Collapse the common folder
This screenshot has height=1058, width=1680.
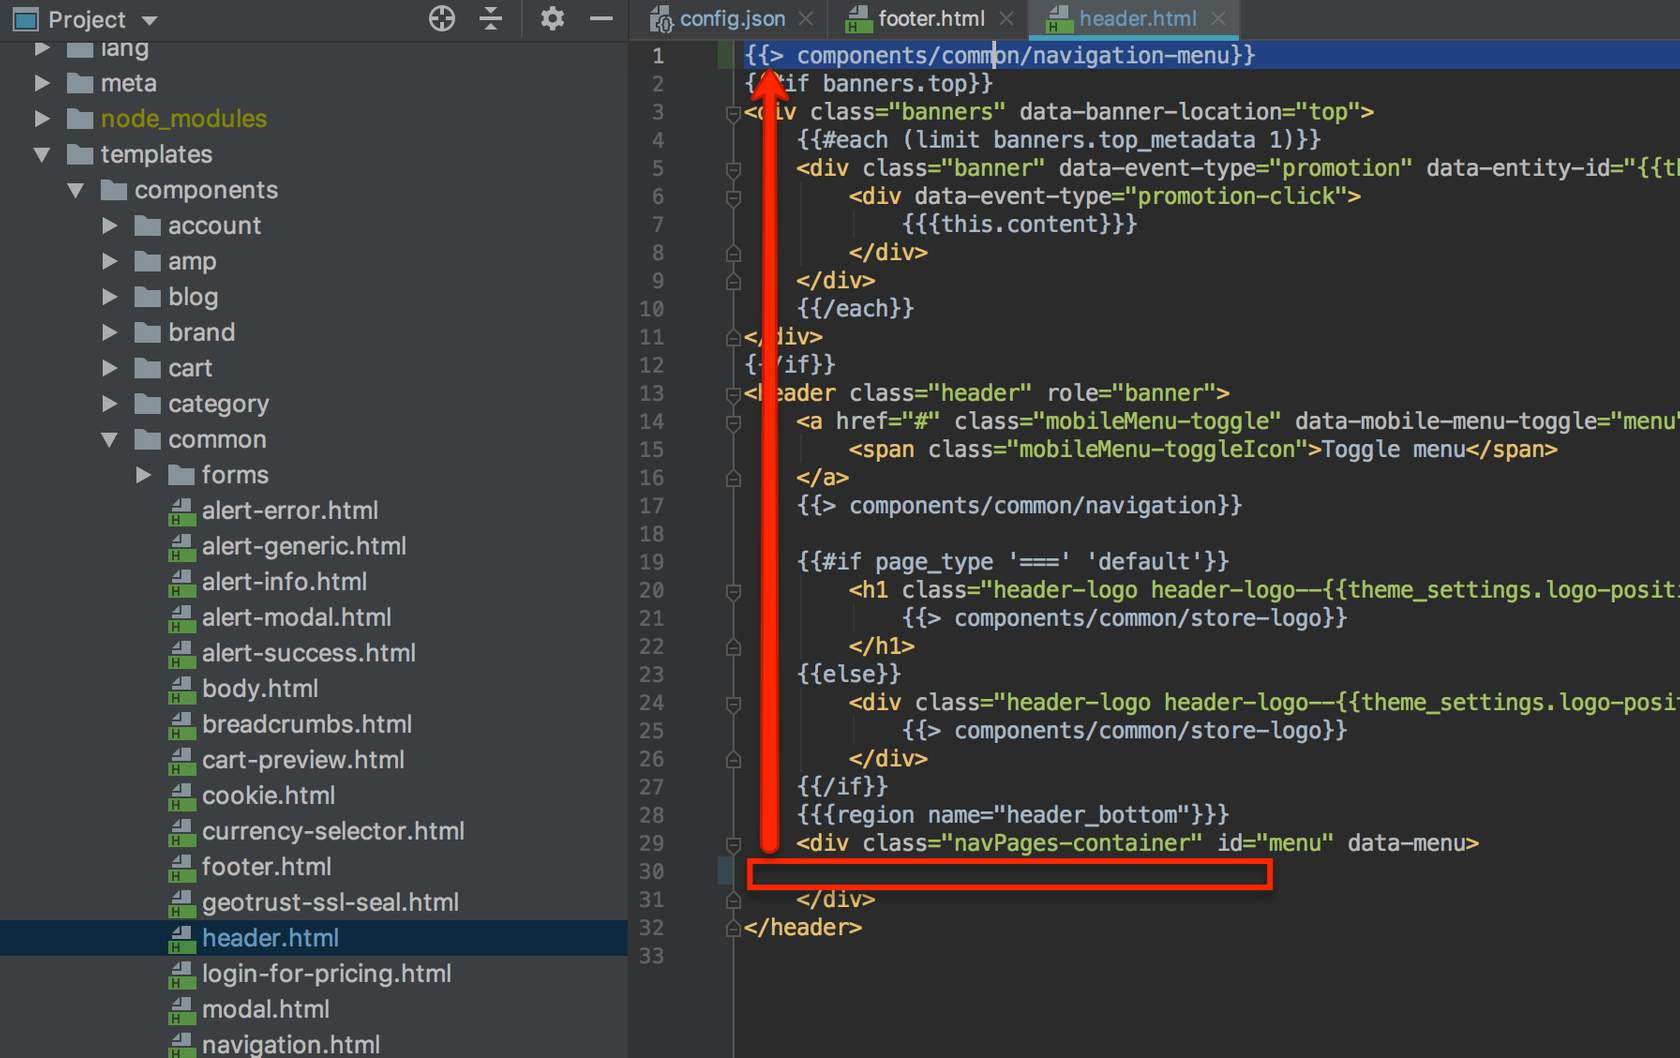(x=110, y=440)
